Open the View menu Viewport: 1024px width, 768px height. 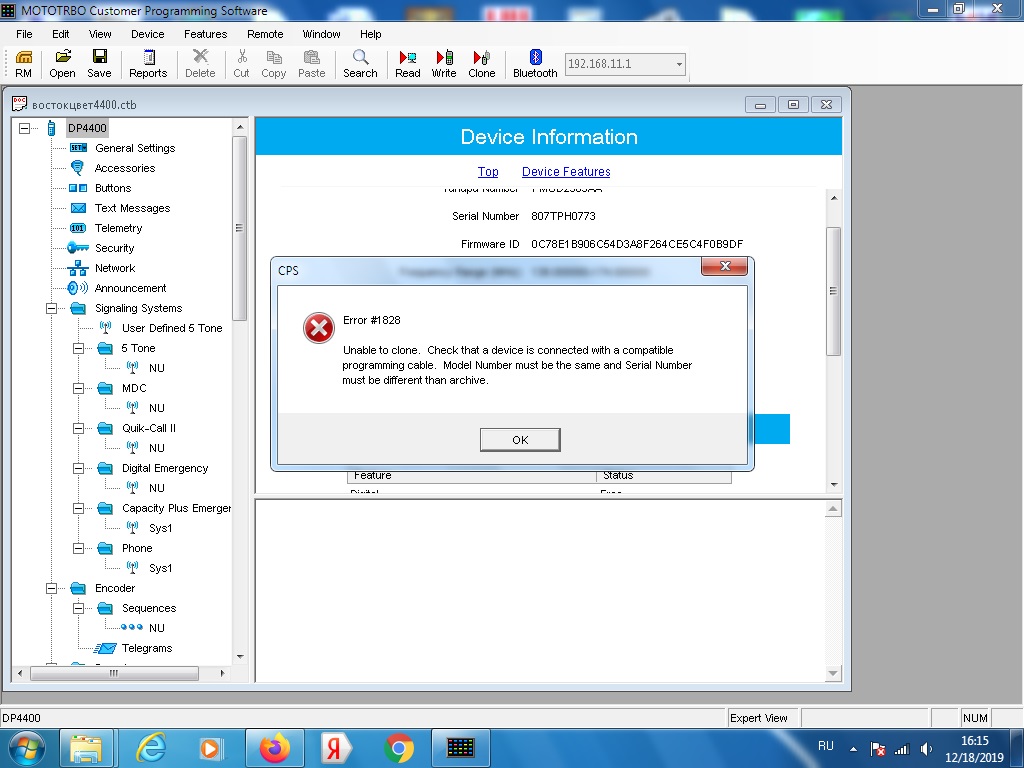(x=100, y=34)
